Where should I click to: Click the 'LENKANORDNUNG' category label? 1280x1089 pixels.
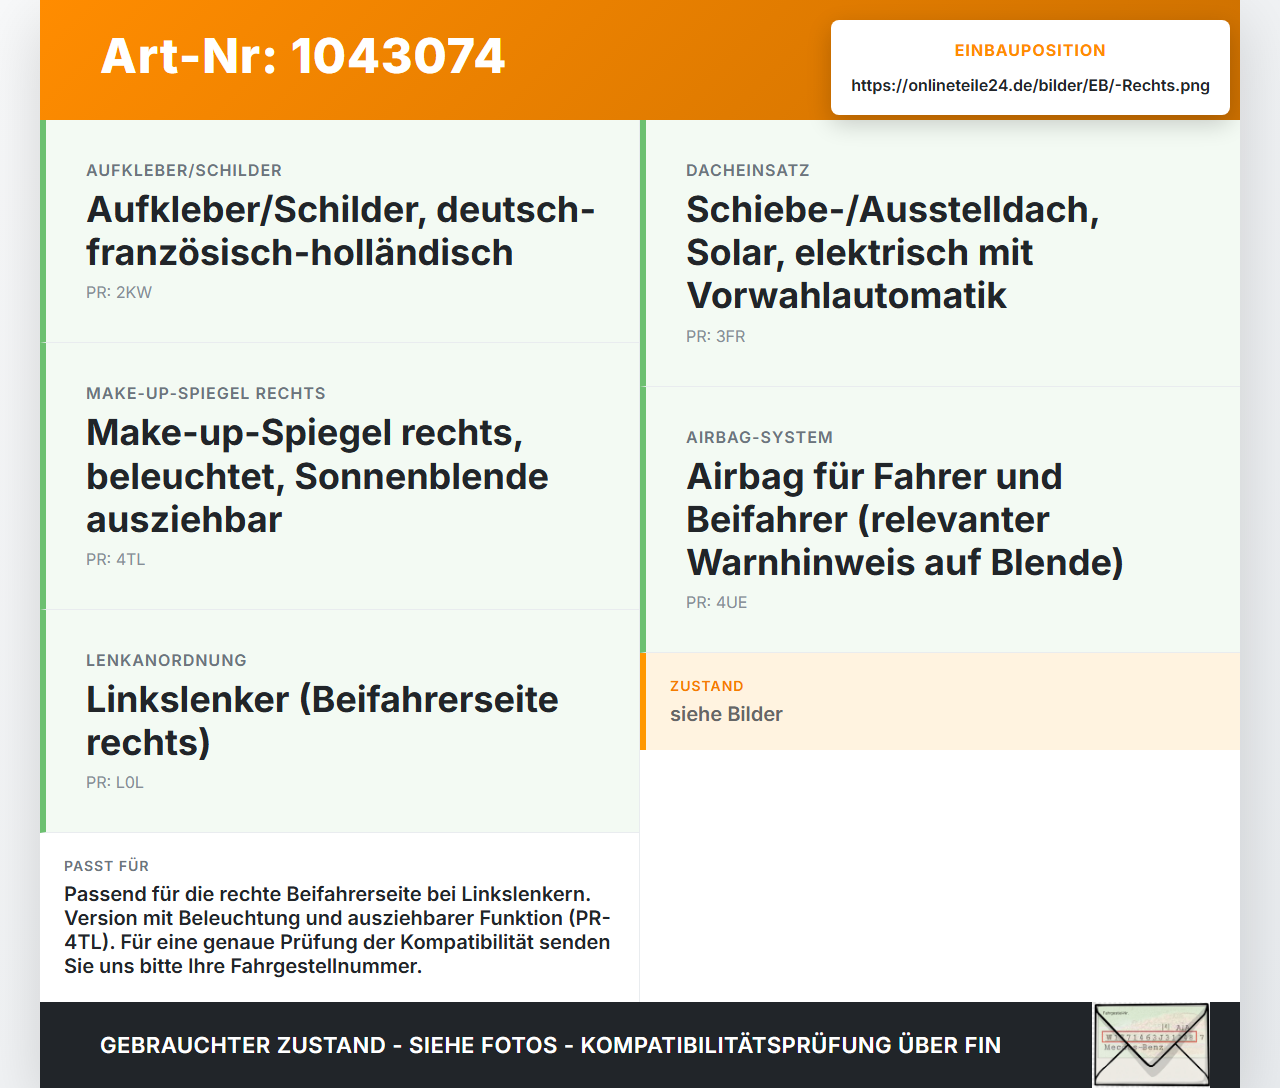[x=166, y=660]
